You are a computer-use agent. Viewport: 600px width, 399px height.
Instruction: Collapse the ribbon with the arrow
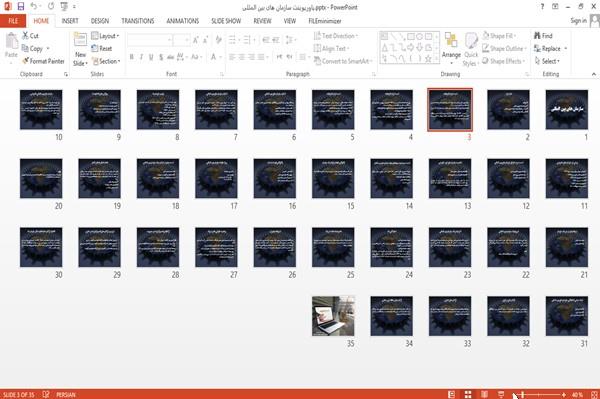click(x=593, y=74)
